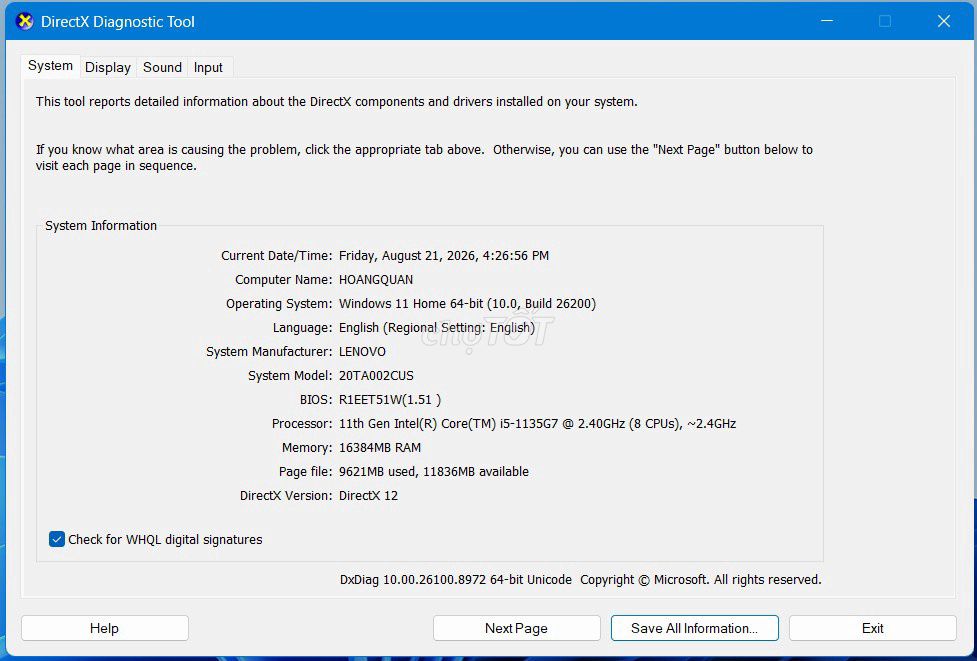Uncheck Check for WHQL digital signatures
Screen dimensions: 977x661
pyautogui.click(x=57, y=540)
